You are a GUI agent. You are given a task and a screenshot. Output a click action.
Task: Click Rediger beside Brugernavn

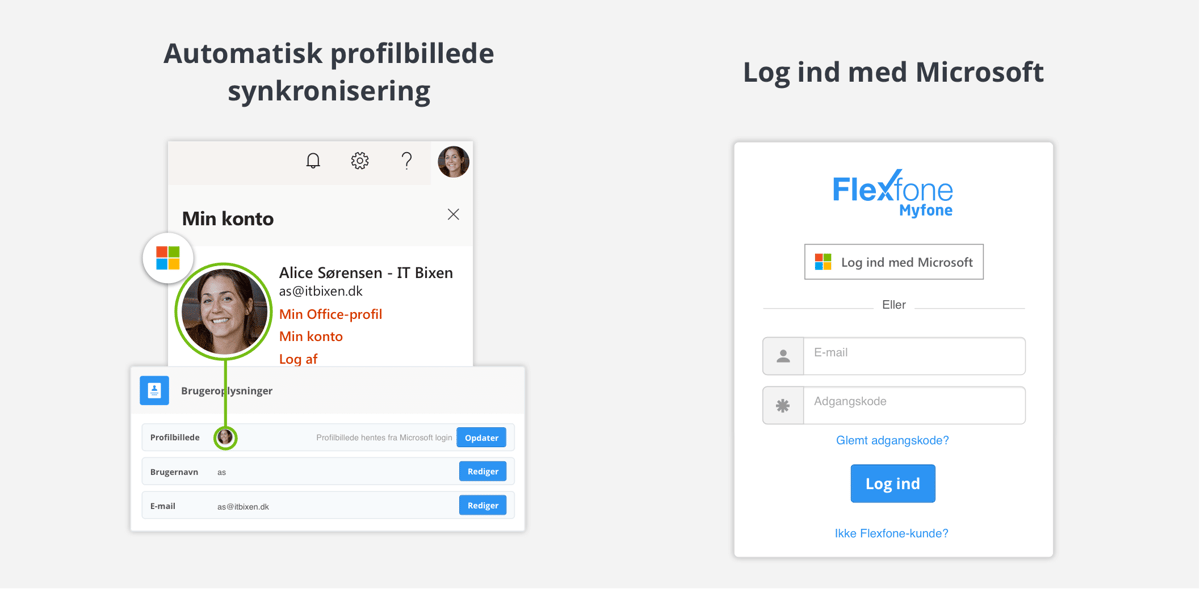click(482, 471)
